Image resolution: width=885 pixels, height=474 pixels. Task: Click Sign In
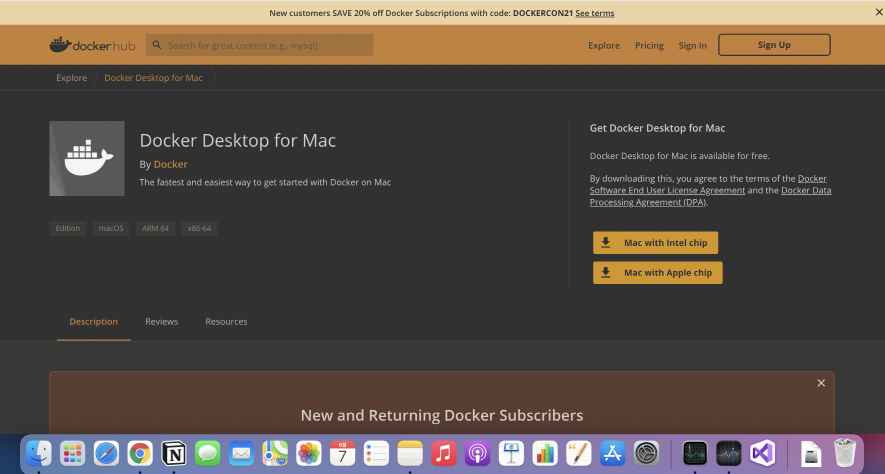(692, 46)
